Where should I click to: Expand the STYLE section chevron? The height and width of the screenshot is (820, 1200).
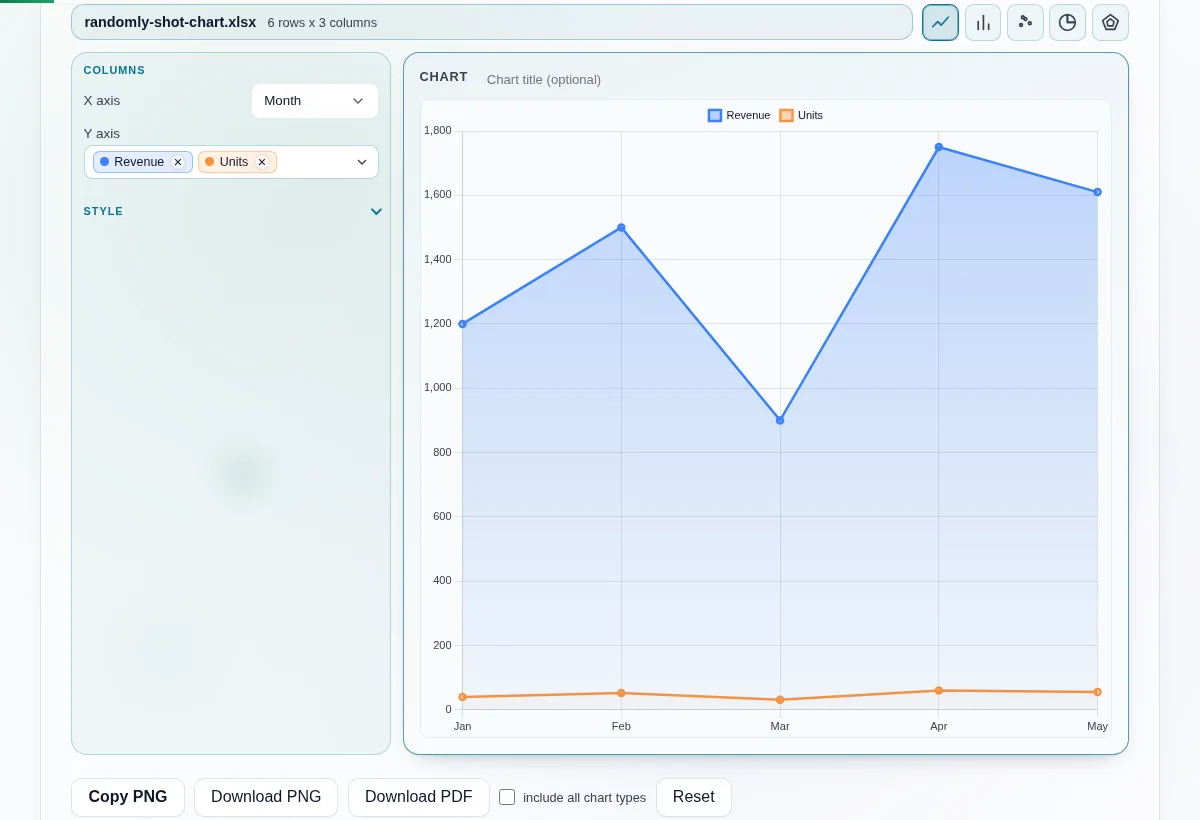click(x=376, y=211)
